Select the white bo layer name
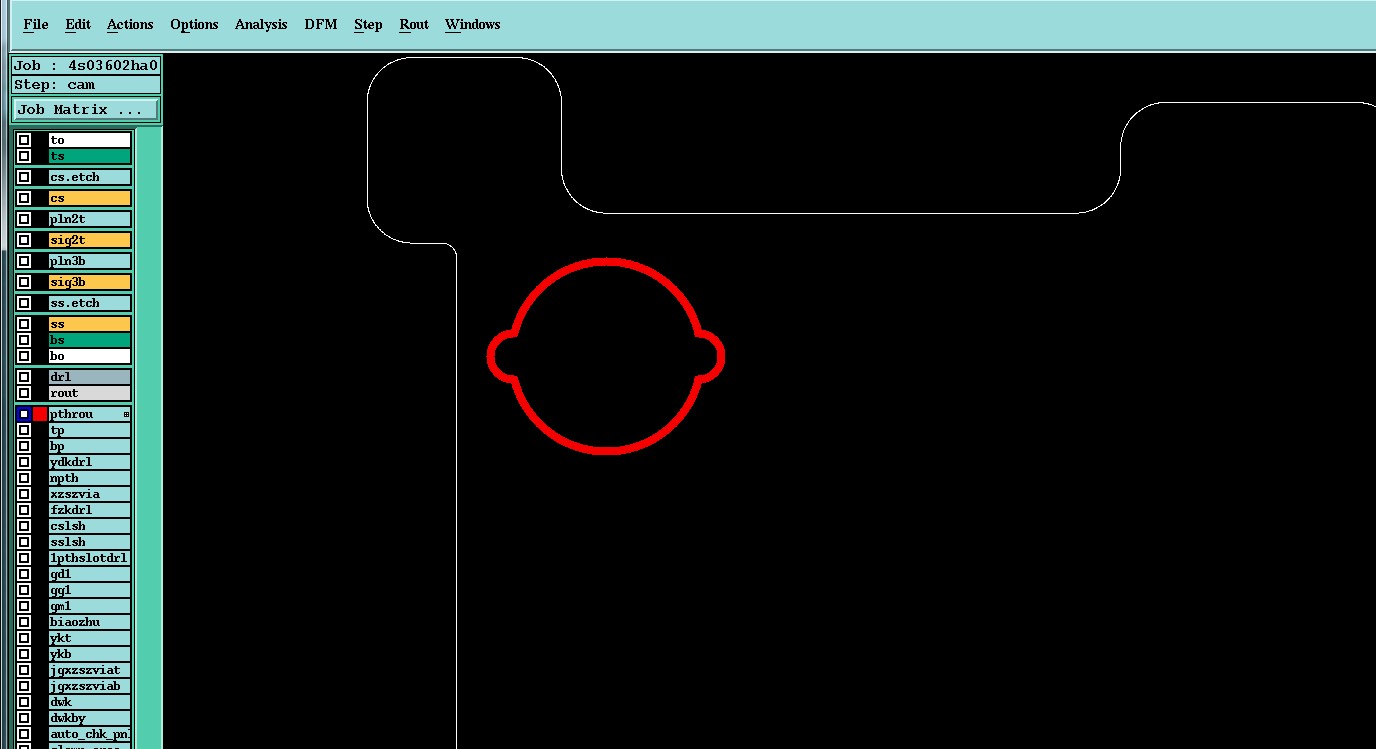Image resolution: width=1376 pixels, height=749 pixels. click(x=90, y=356)
